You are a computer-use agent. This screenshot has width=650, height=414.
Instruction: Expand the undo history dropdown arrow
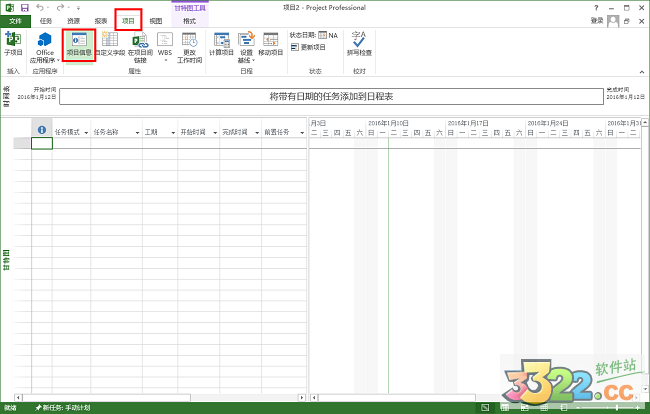(48, 7)
